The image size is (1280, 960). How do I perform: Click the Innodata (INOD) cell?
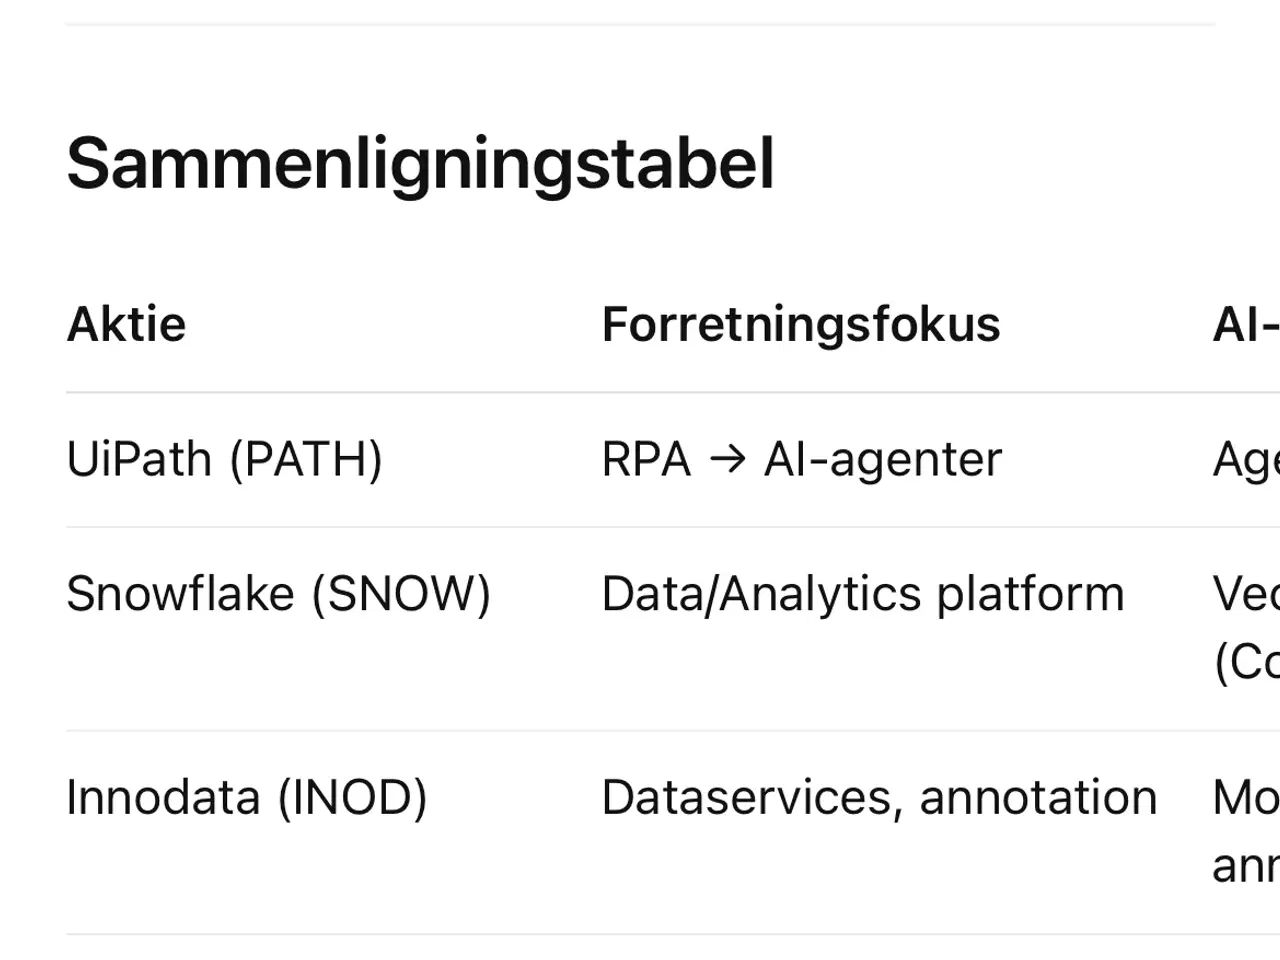246,798
